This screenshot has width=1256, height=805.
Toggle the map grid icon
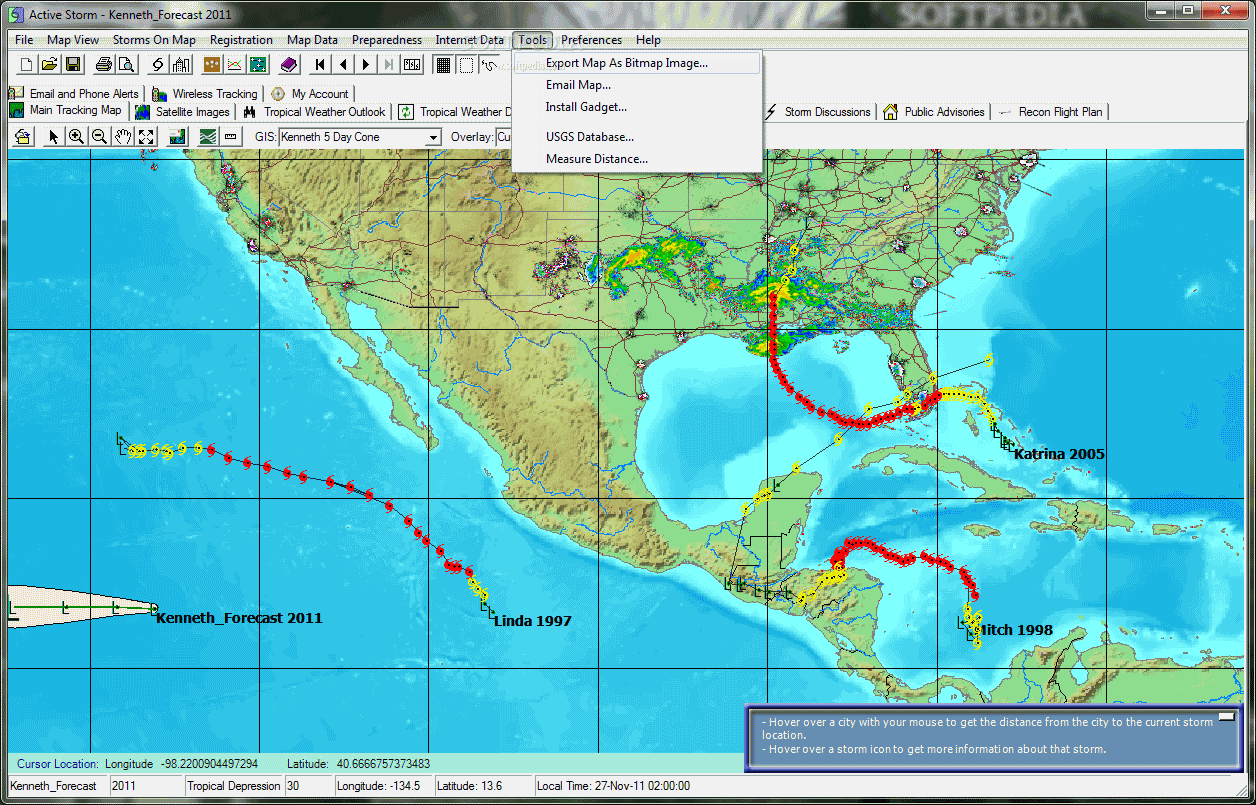click(443, 65)
